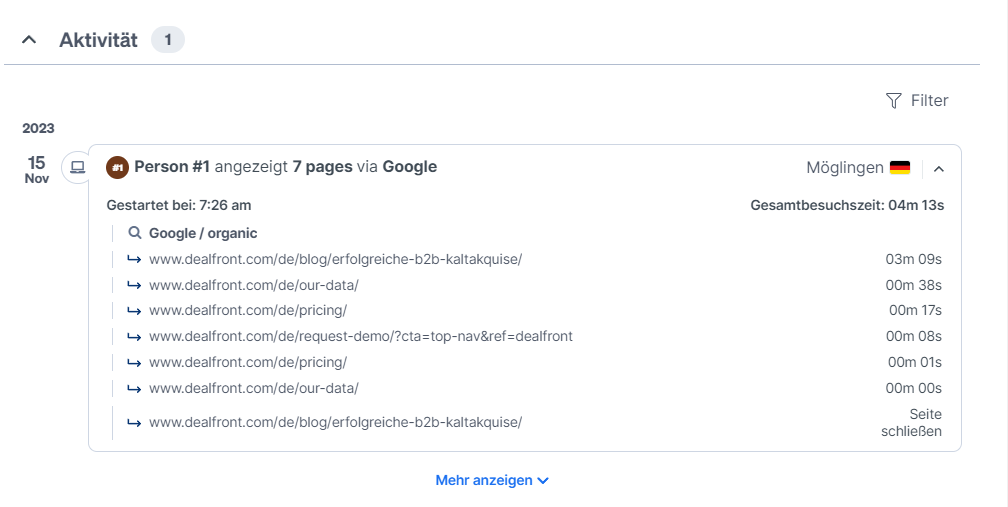Click the Google organic search icon

134,233
